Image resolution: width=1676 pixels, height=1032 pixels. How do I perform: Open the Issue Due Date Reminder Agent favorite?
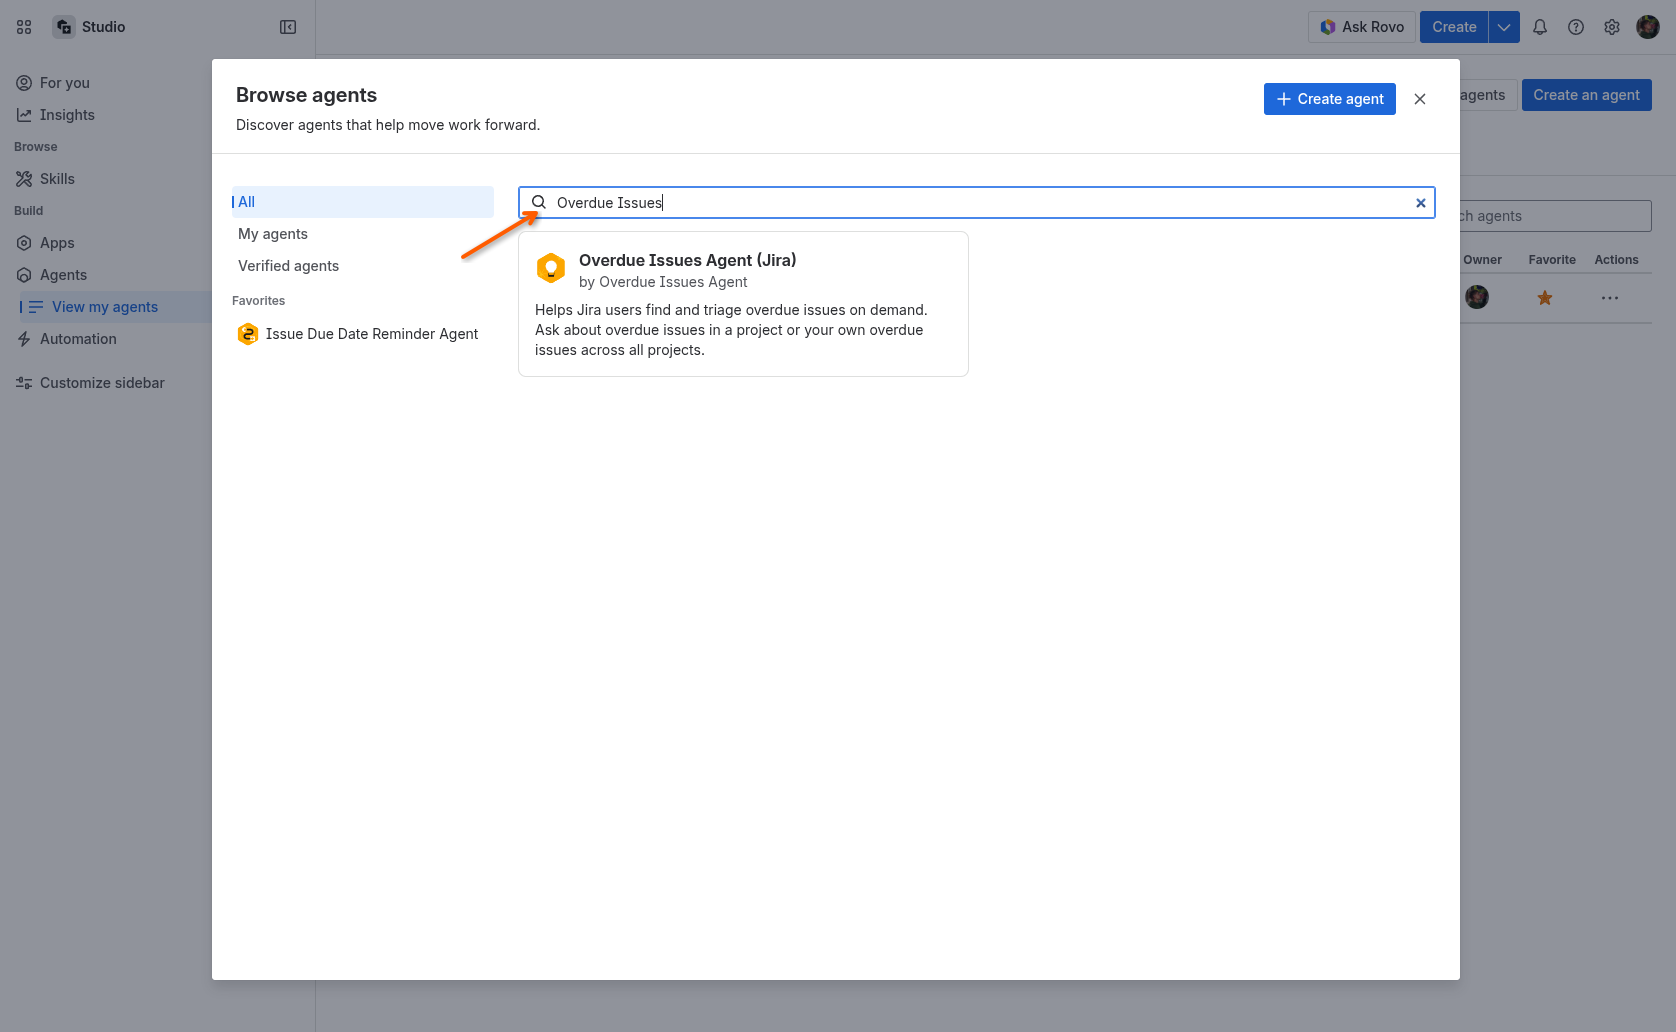click(x=363, y=334)
